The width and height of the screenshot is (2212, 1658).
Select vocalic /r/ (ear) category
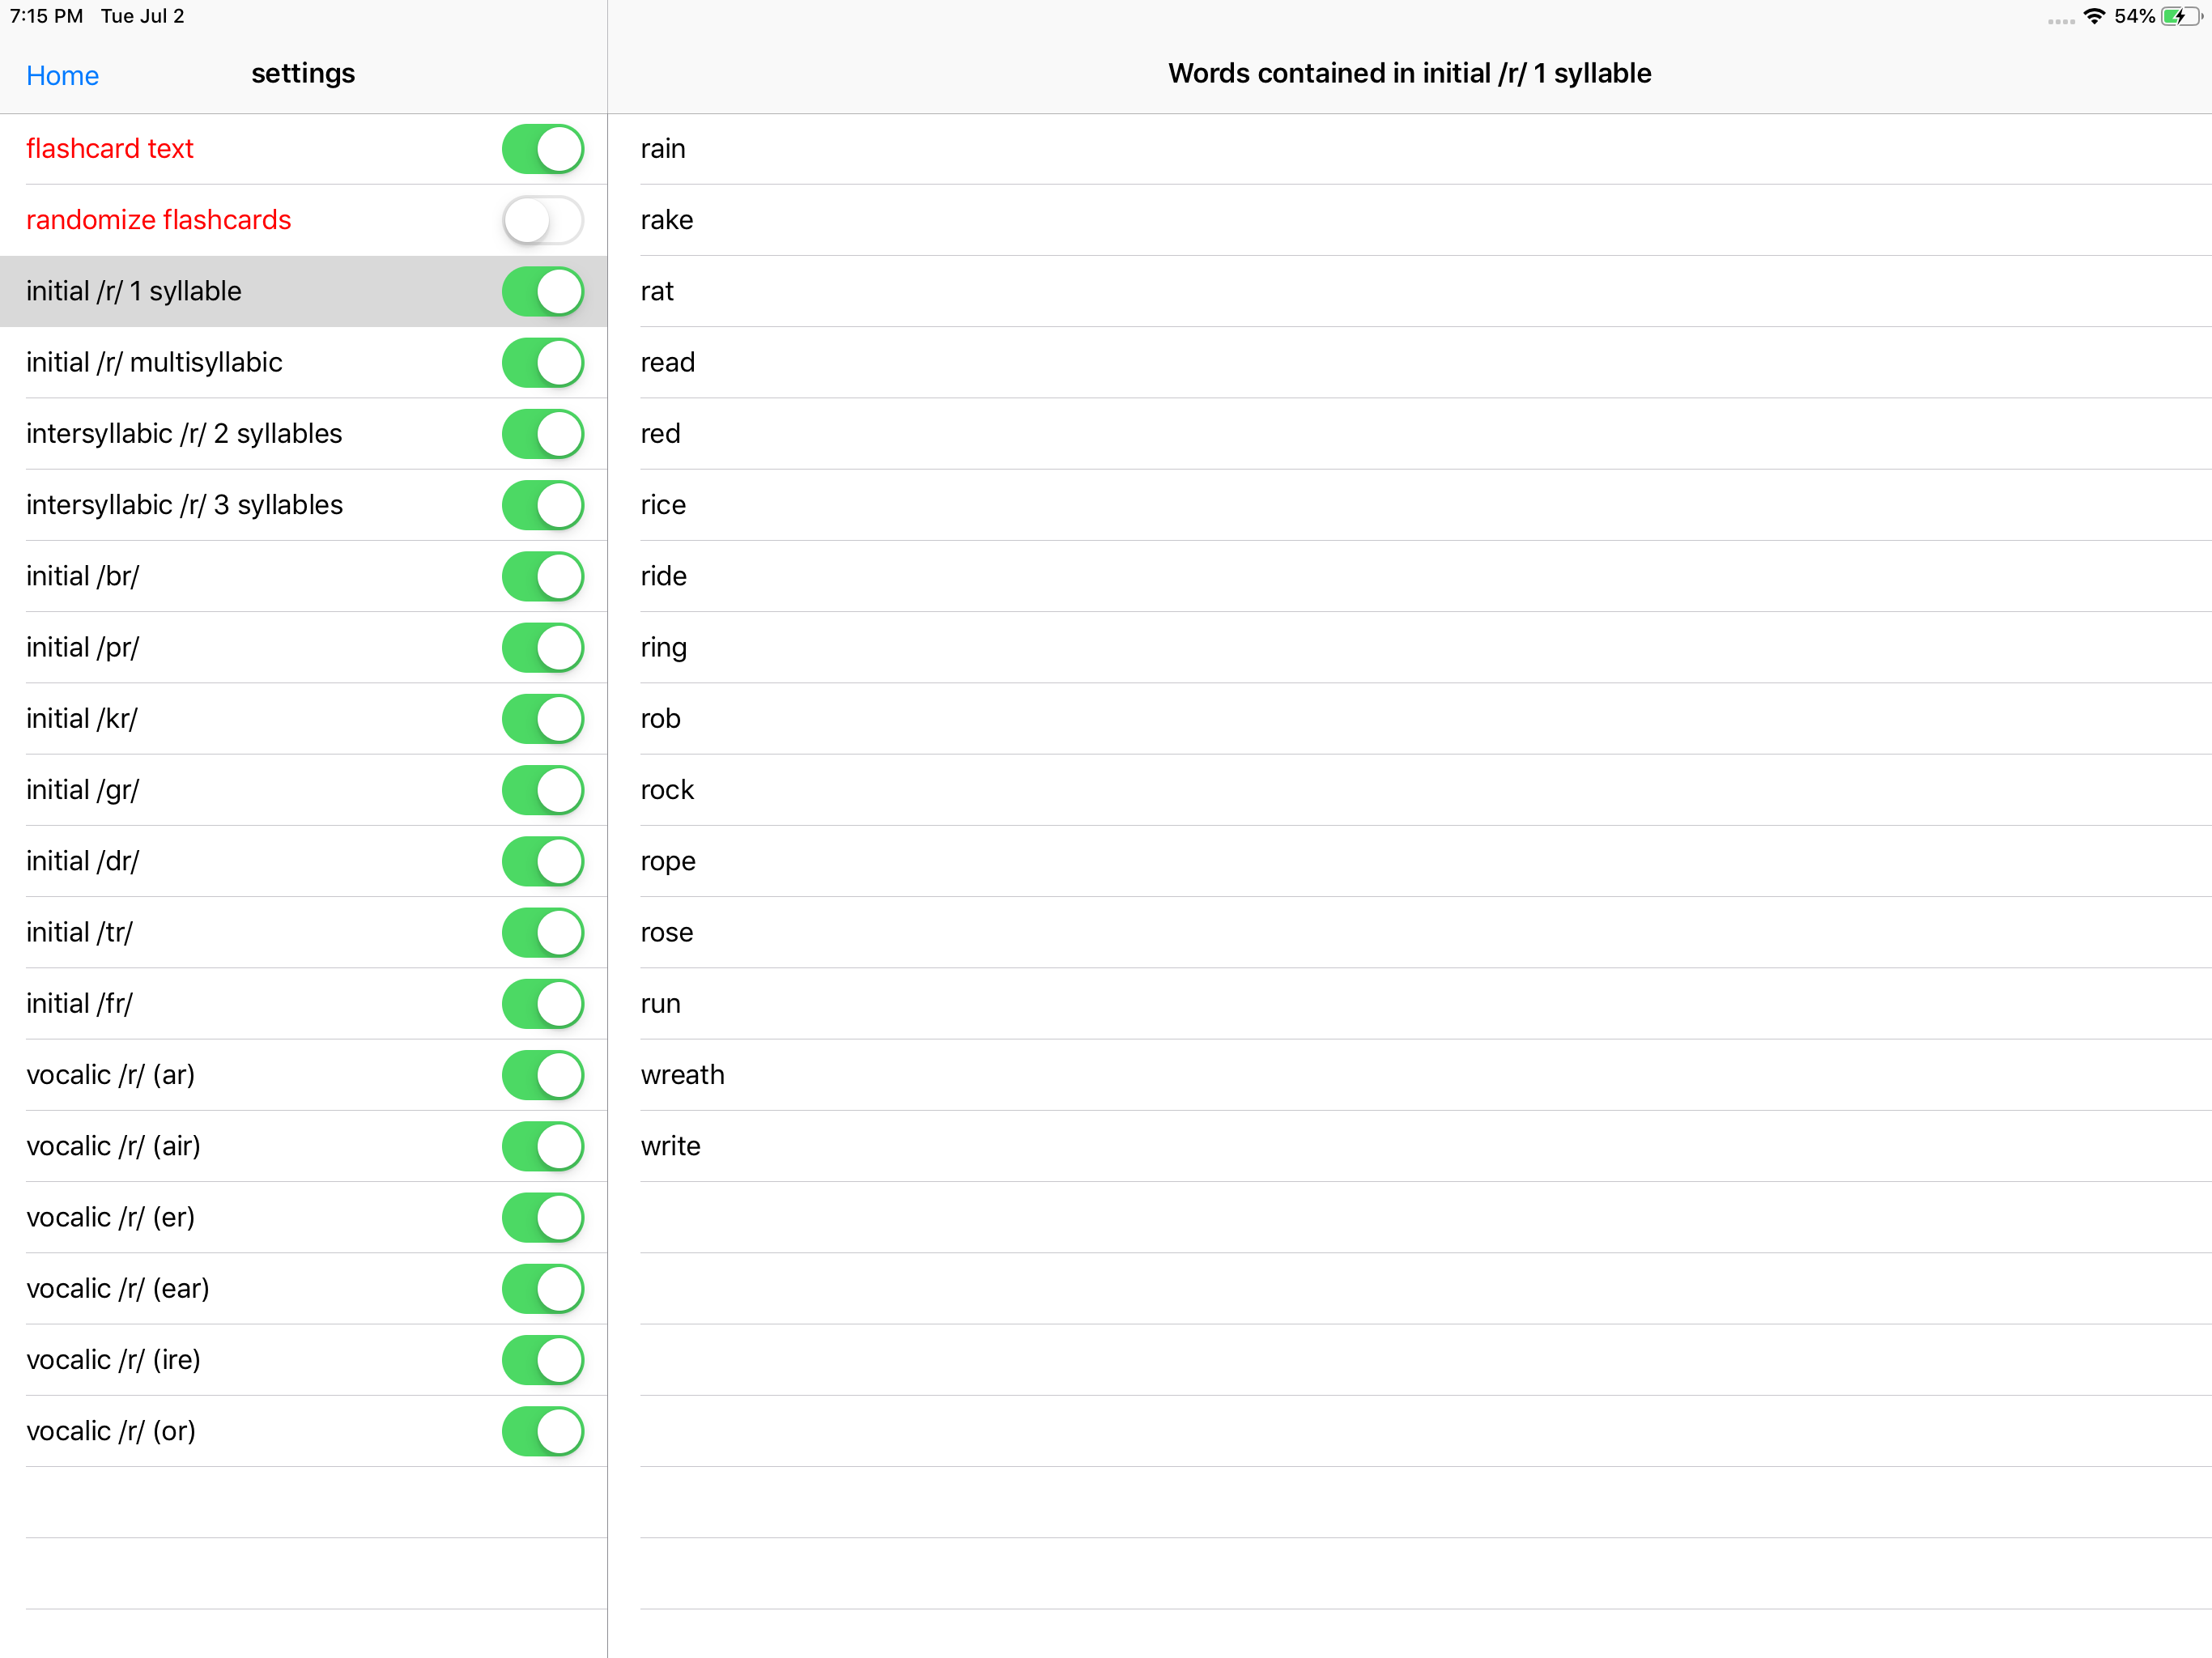118,1289
